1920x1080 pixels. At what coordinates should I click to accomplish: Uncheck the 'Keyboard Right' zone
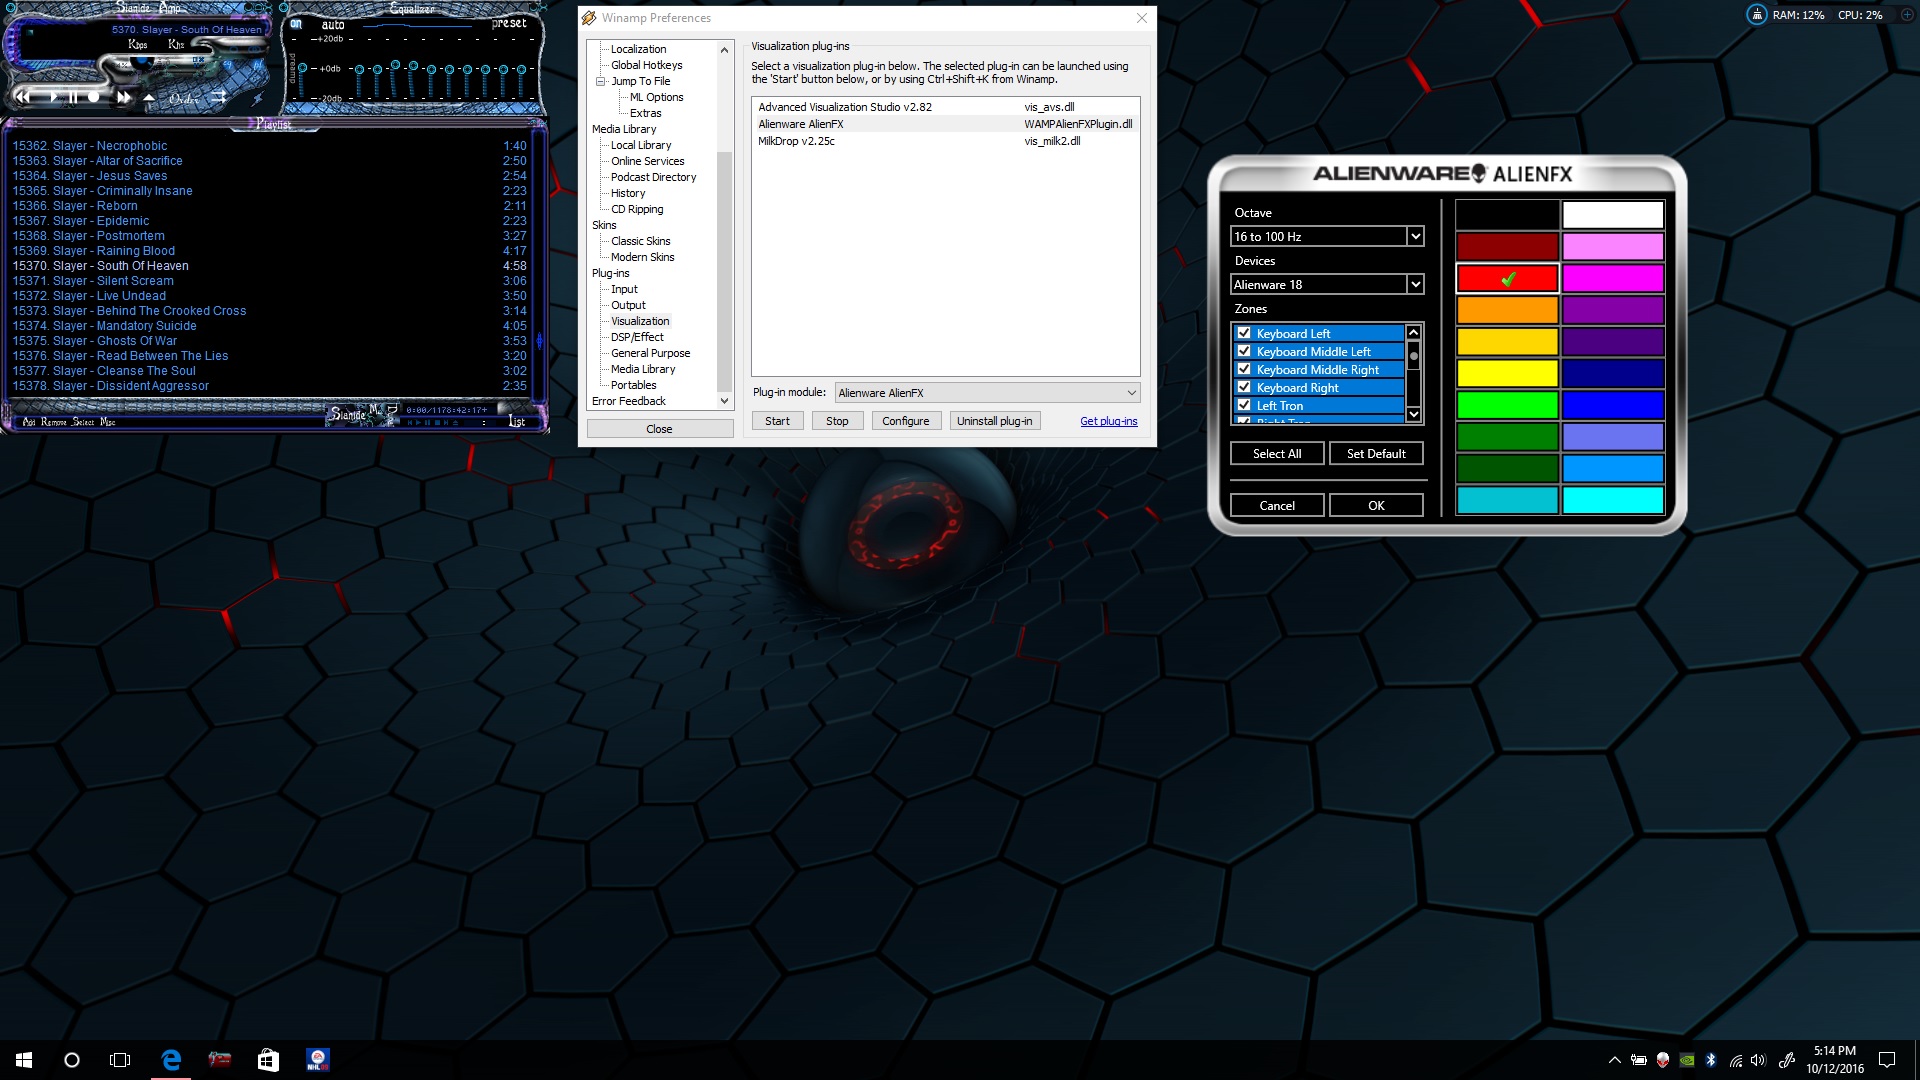(x=1244, y=387)
